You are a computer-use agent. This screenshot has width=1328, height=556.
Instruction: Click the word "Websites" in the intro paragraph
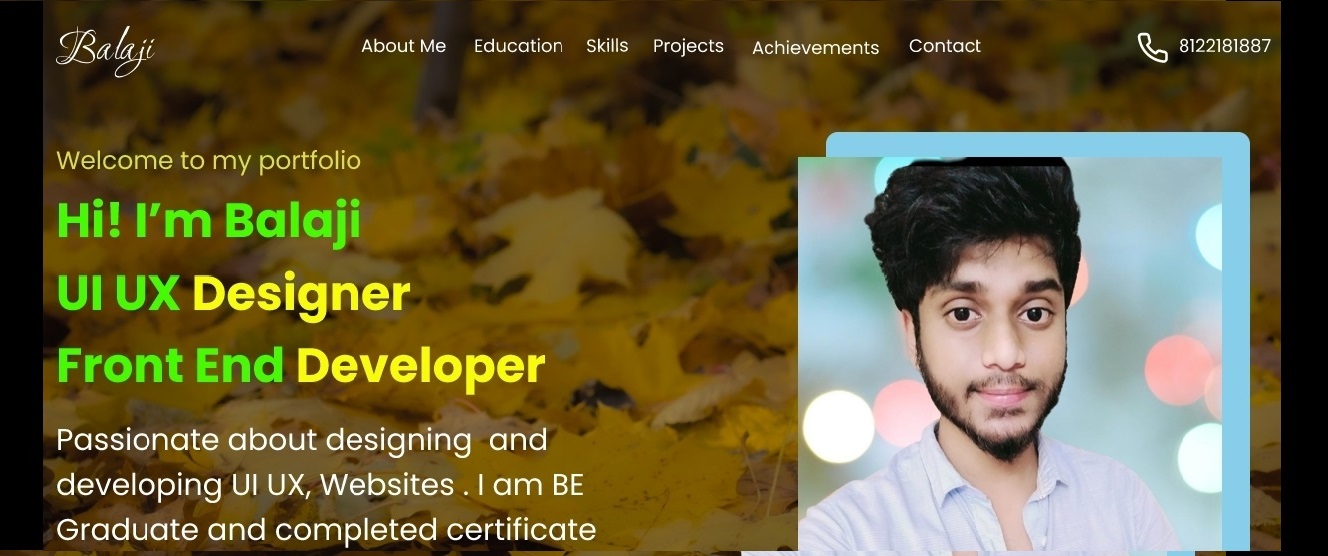pyautogui.click(x=387, y=485)
